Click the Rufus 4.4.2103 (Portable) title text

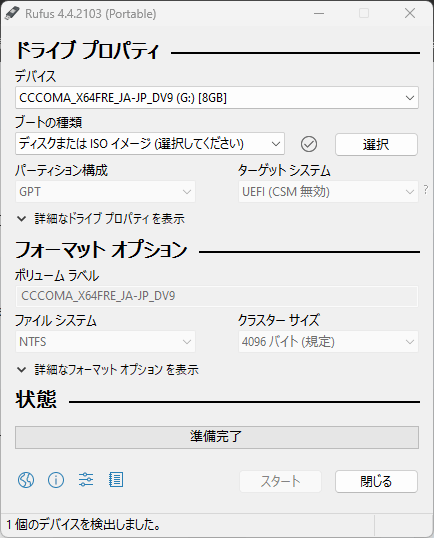(x=91, y=14)
